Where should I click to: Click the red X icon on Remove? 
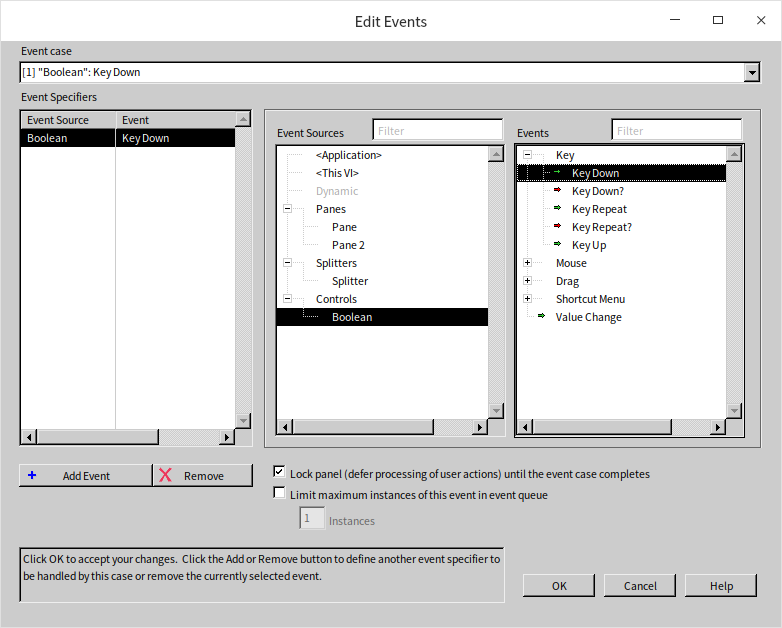pos(165,476)
